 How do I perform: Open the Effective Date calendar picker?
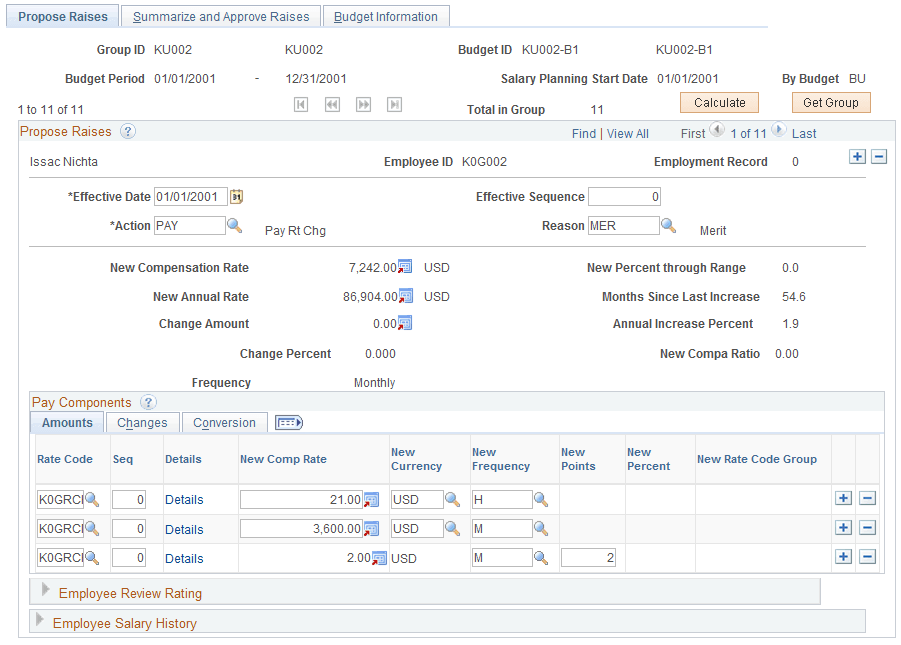[236, 197]
